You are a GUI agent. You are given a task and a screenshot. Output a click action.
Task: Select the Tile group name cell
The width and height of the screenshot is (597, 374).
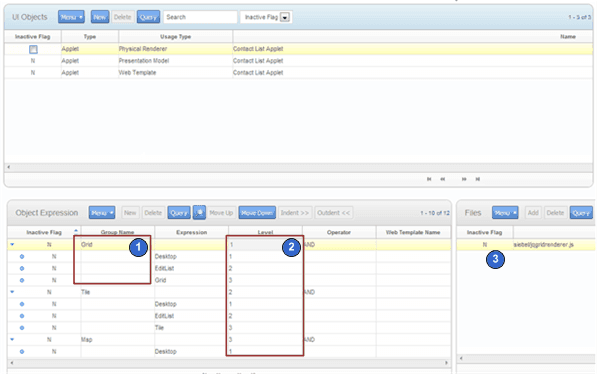tap(117, 292)
